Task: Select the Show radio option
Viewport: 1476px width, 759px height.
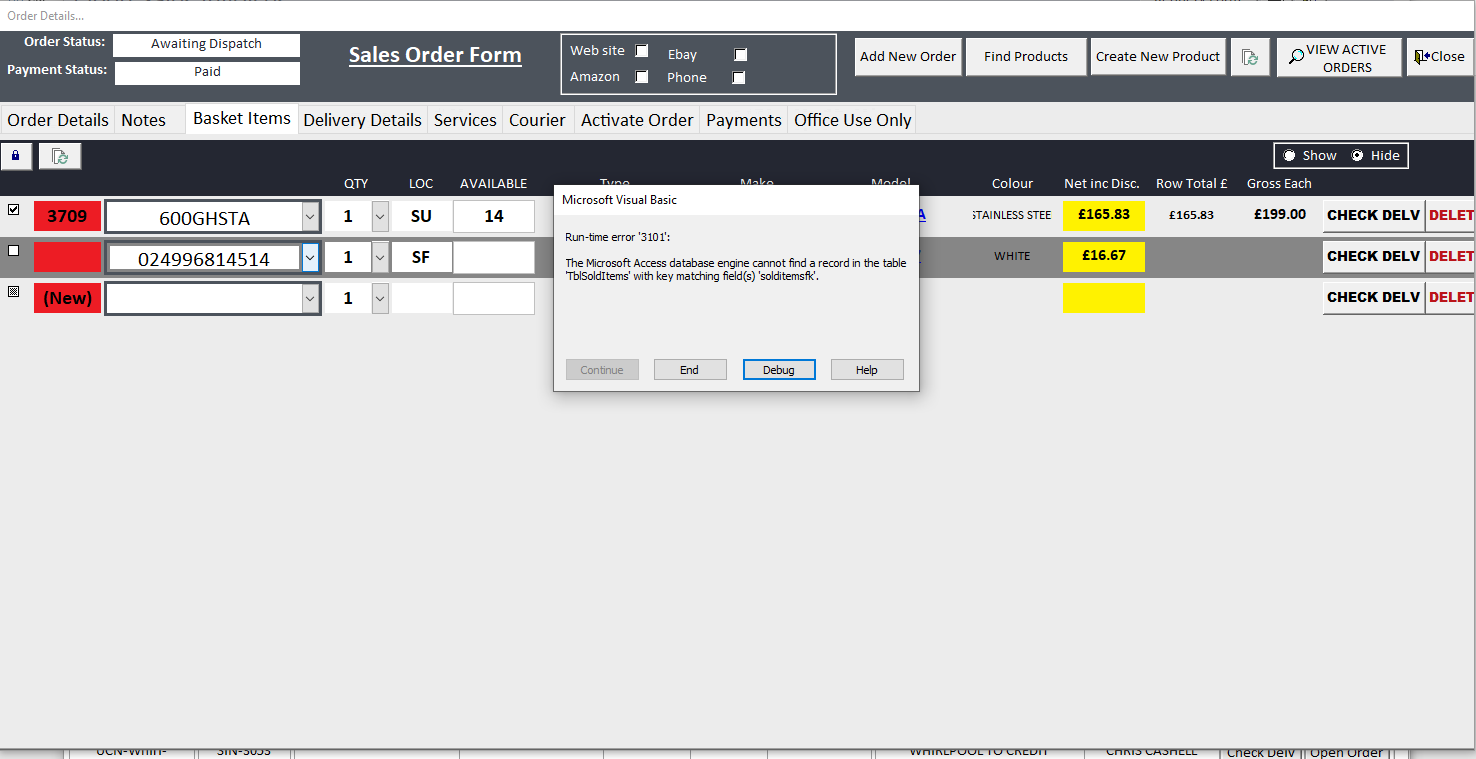Action: [1289, 156]
